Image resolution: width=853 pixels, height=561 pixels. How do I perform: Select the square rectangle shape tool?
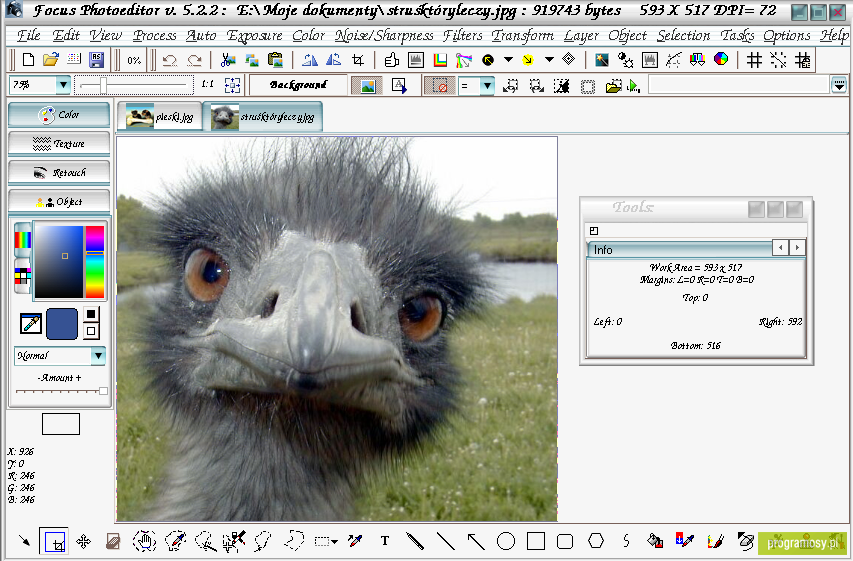[x=536, y=541]
